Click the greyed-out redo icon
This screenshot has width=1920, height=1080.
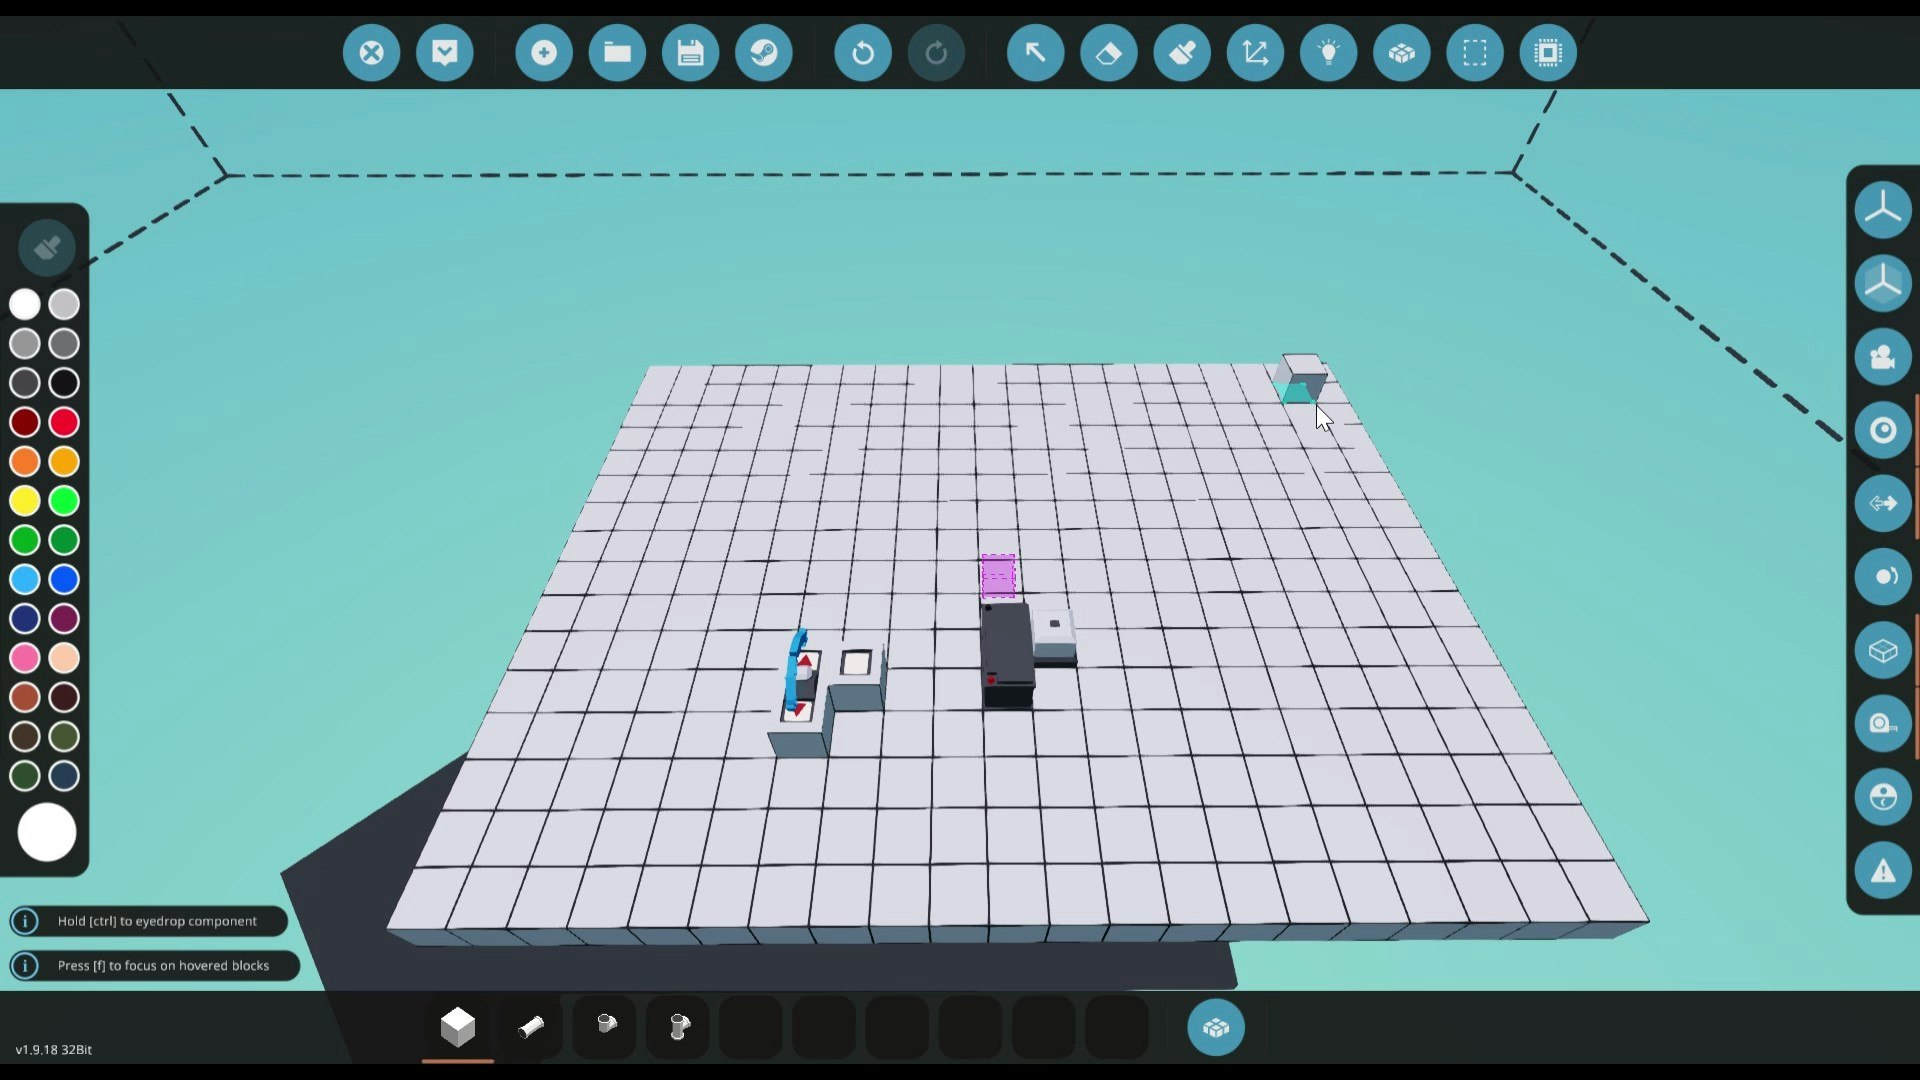(x=936, y=52)
